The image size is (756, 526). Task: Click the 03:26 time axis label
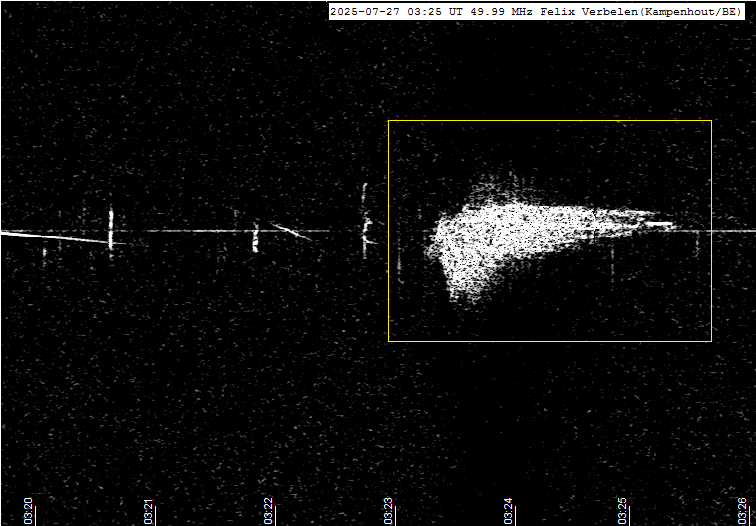tap(742, 512)
